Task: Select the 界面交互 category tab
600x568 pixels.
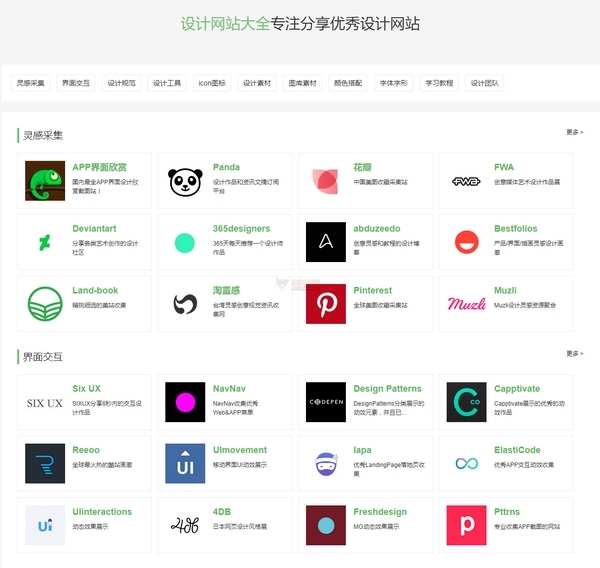Action: [76, 83]
